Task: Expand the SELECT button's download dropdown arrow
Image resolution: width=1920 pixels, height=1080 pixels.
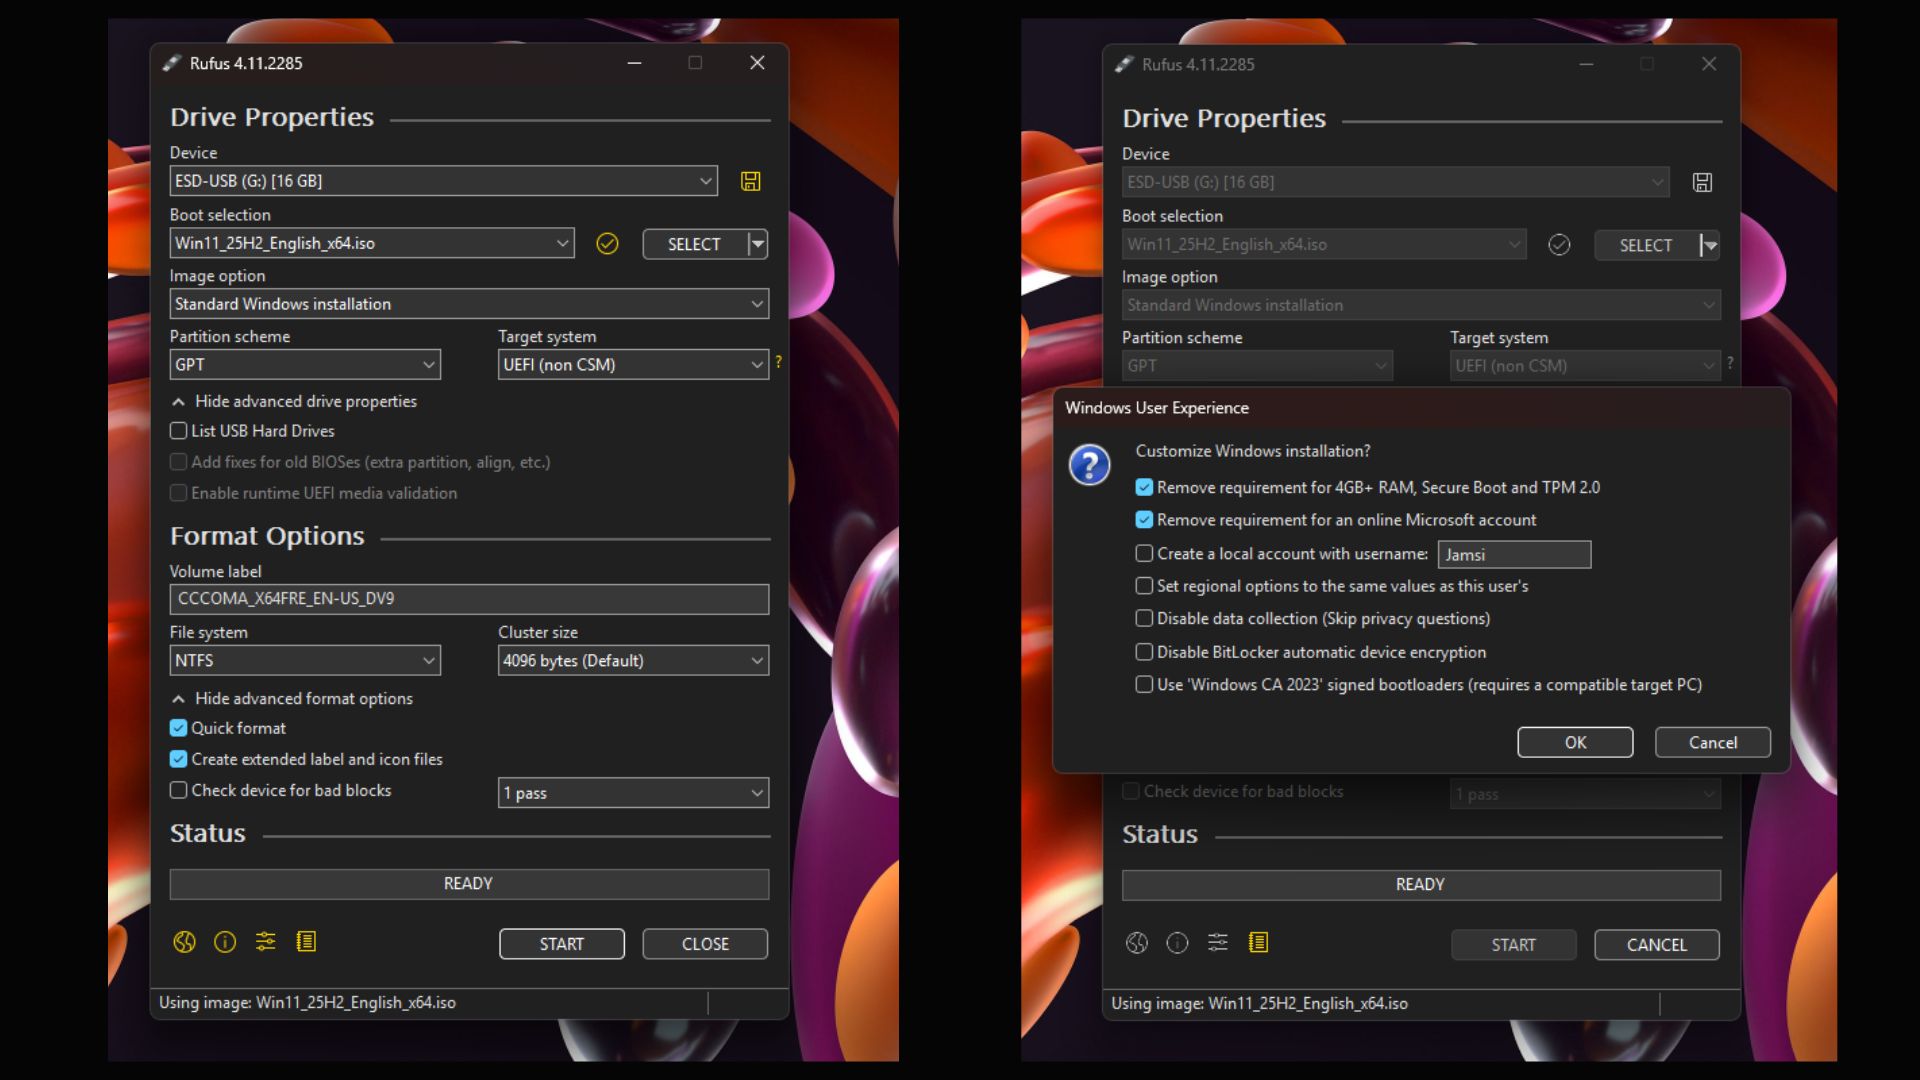Action: coord(756,243)
